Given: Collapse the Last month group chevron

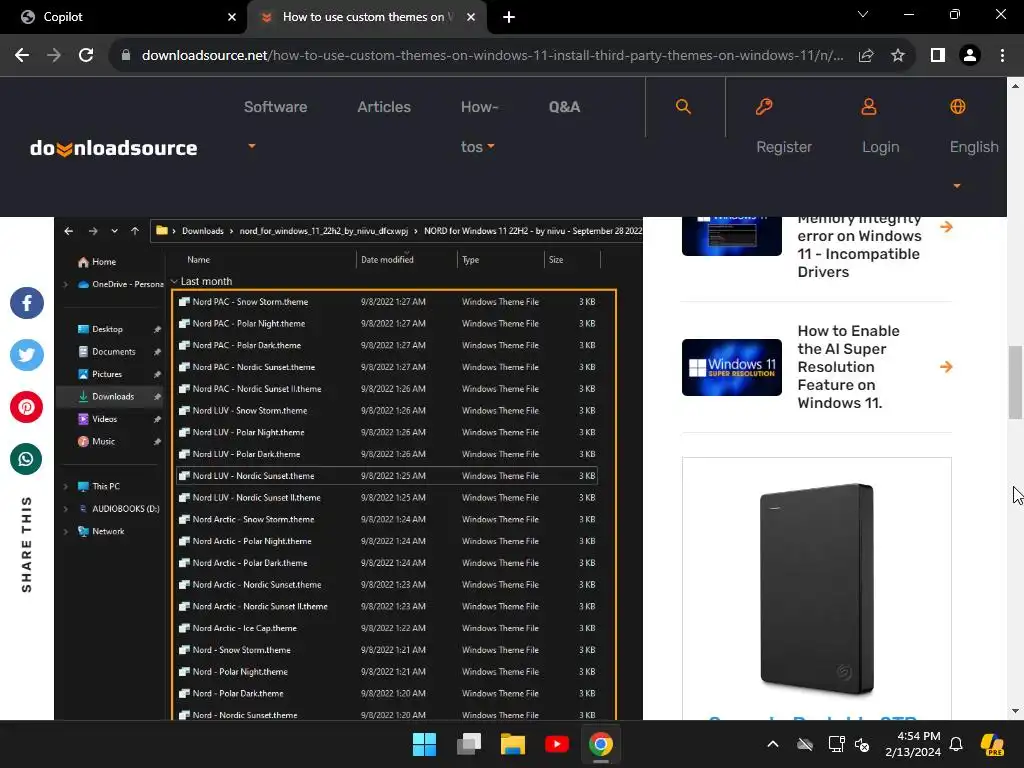Looking at the screenshot, I should tap(174, 281).
